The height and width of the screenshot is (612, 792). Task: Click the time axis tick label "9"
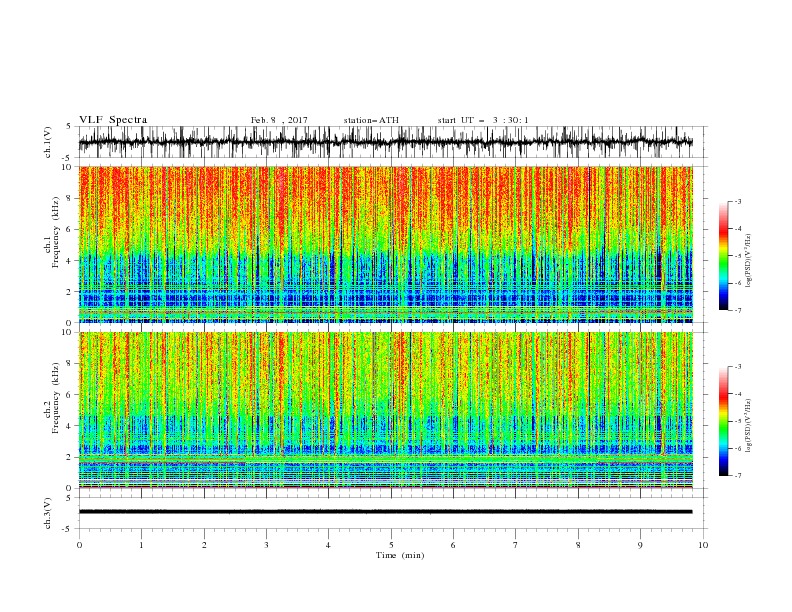click(x=640, y=545)
